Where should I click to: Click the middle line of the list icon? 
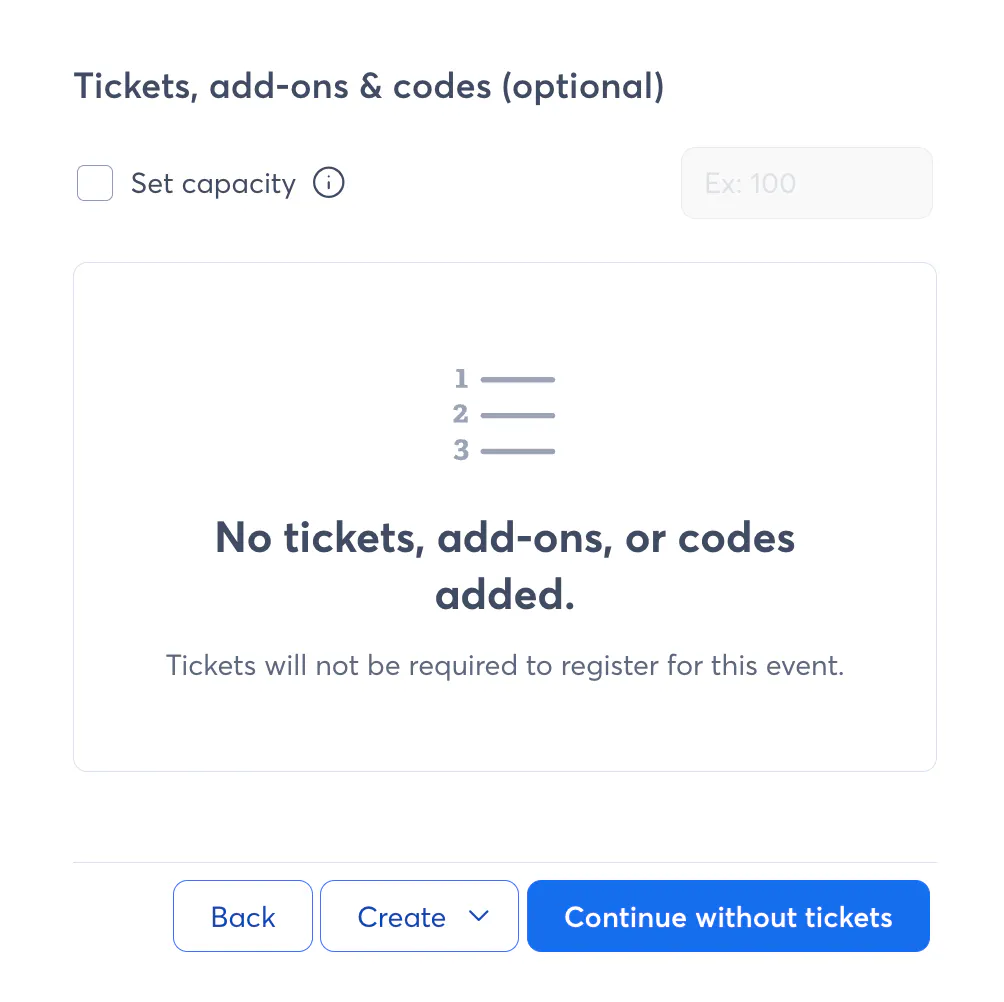pyautogui.click(x=517, y=416)
